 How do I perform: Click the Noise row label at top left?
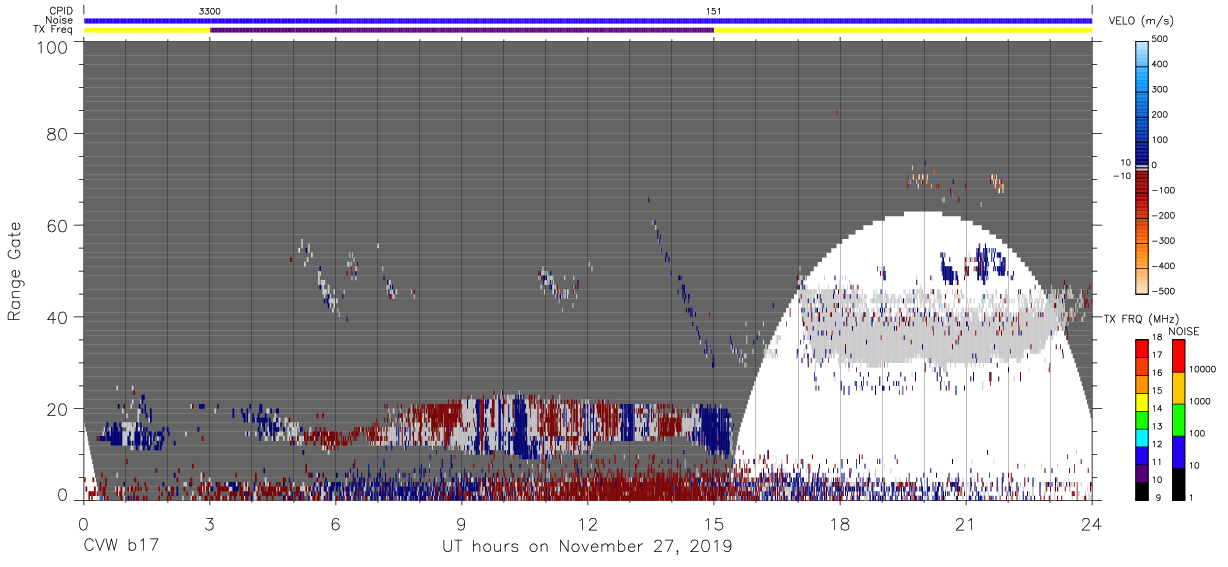pyautogui.click(x=60, y=20)
